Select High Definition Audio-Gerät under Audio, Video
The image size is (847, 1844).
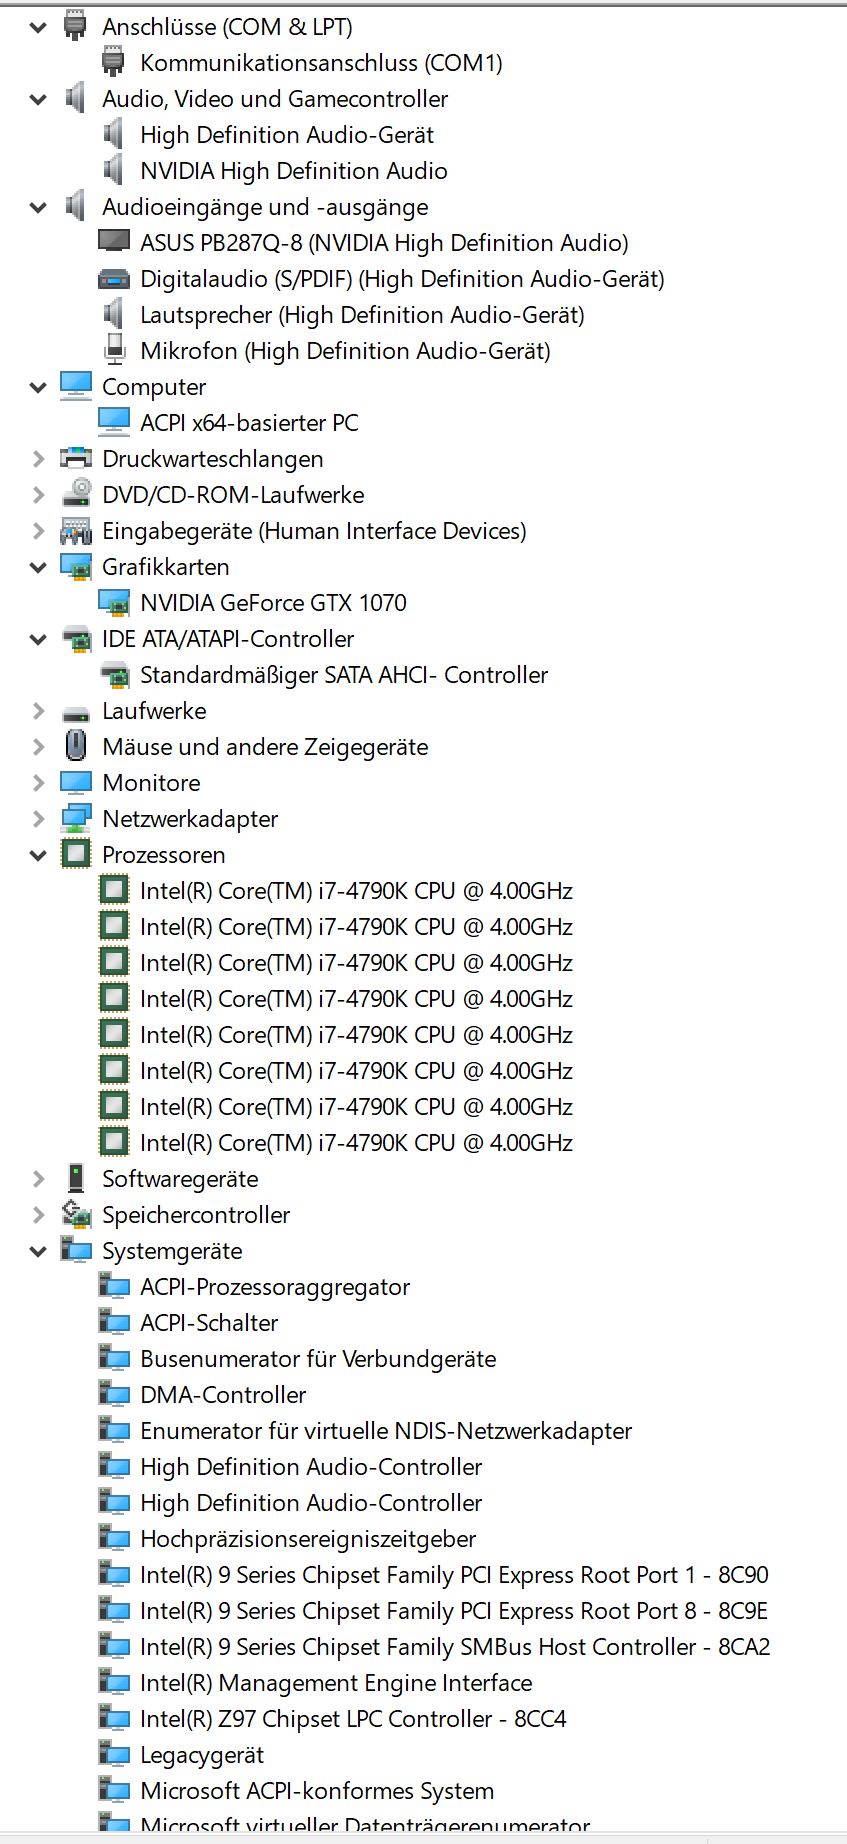pos(287,135)
